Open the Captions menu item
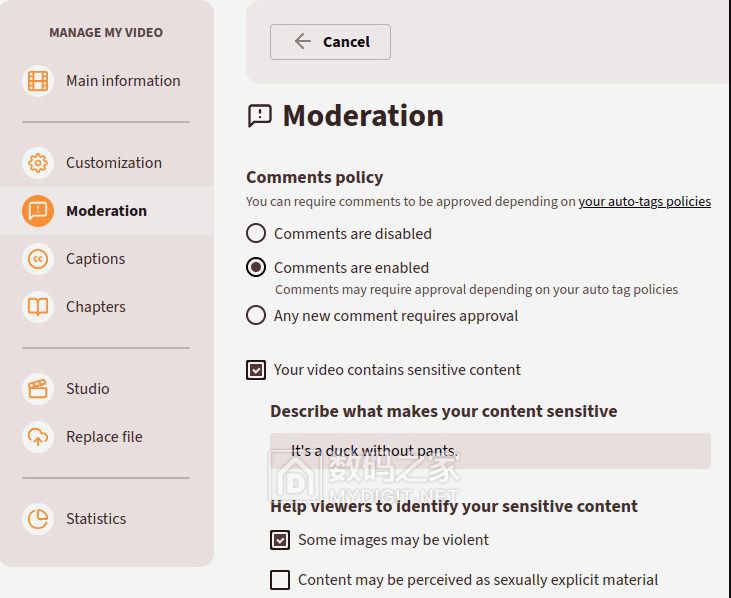The width and height of the screenshot is (731, 598). 96,259
